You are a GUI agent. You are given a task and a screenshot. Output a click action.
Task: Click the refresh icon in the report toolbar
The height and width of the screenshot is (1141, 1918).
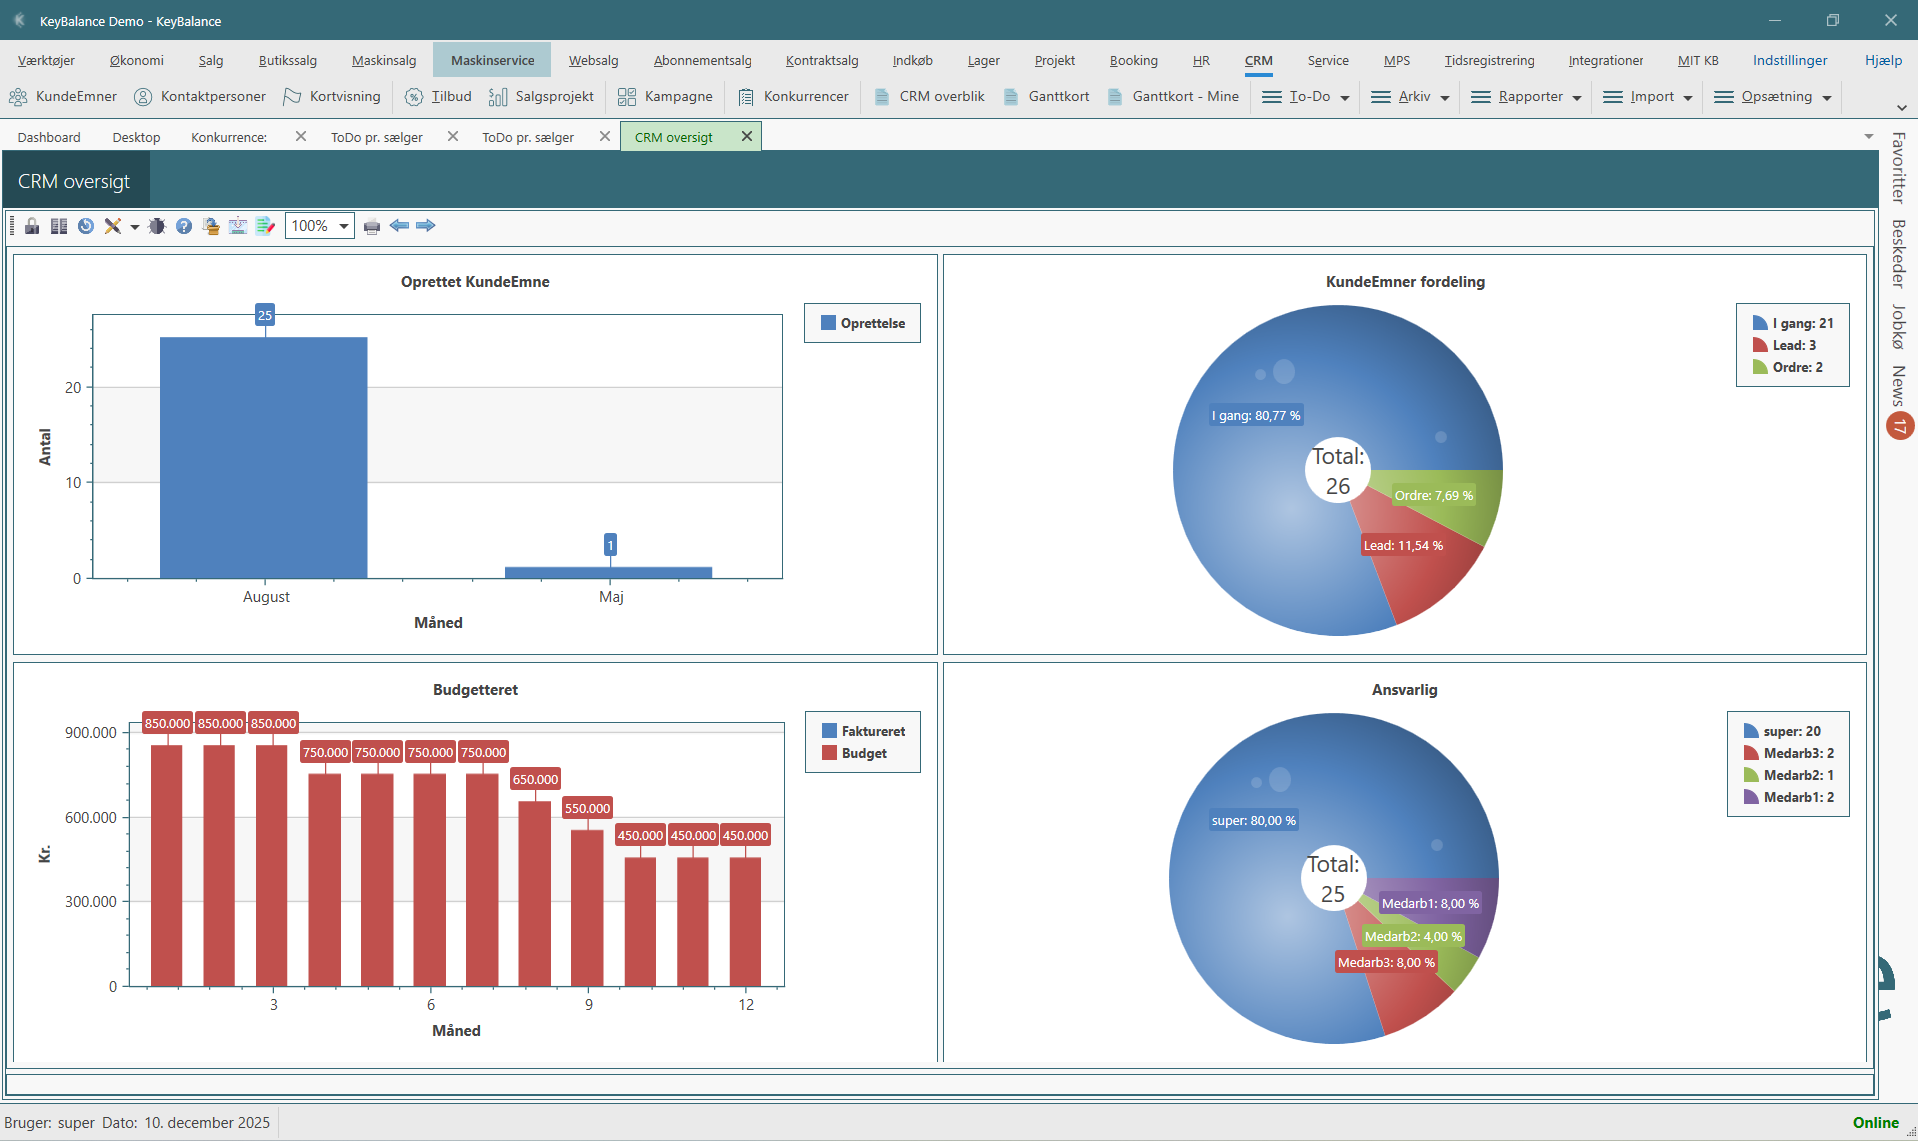click(86, 226)
